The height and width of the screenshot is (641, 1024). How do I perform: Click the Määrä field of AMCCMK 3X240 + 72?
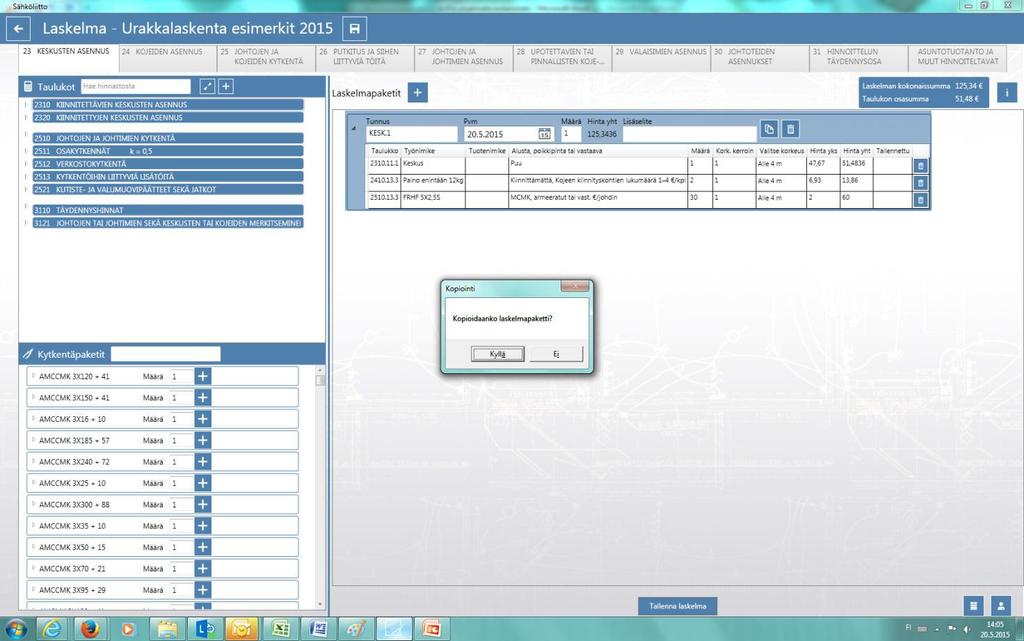[x=181, y=461]
